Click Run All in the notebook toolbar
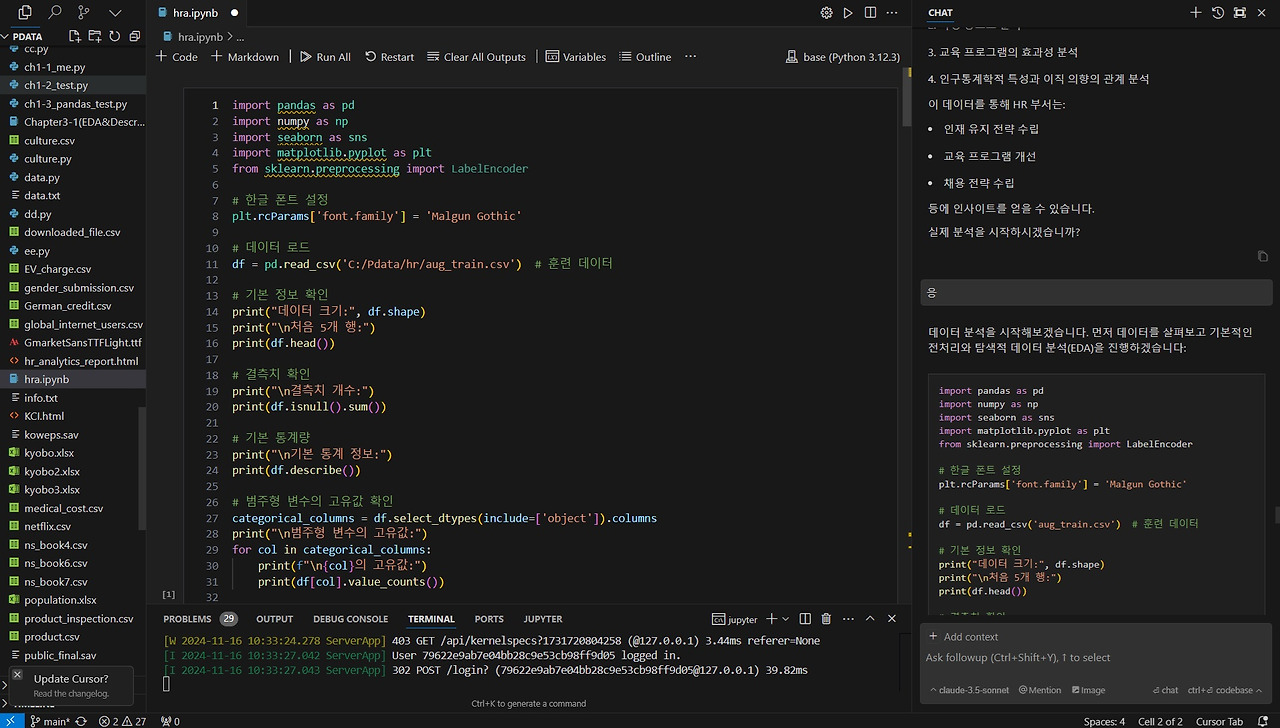Screen dimensions: 1280x728 (325, 57)
